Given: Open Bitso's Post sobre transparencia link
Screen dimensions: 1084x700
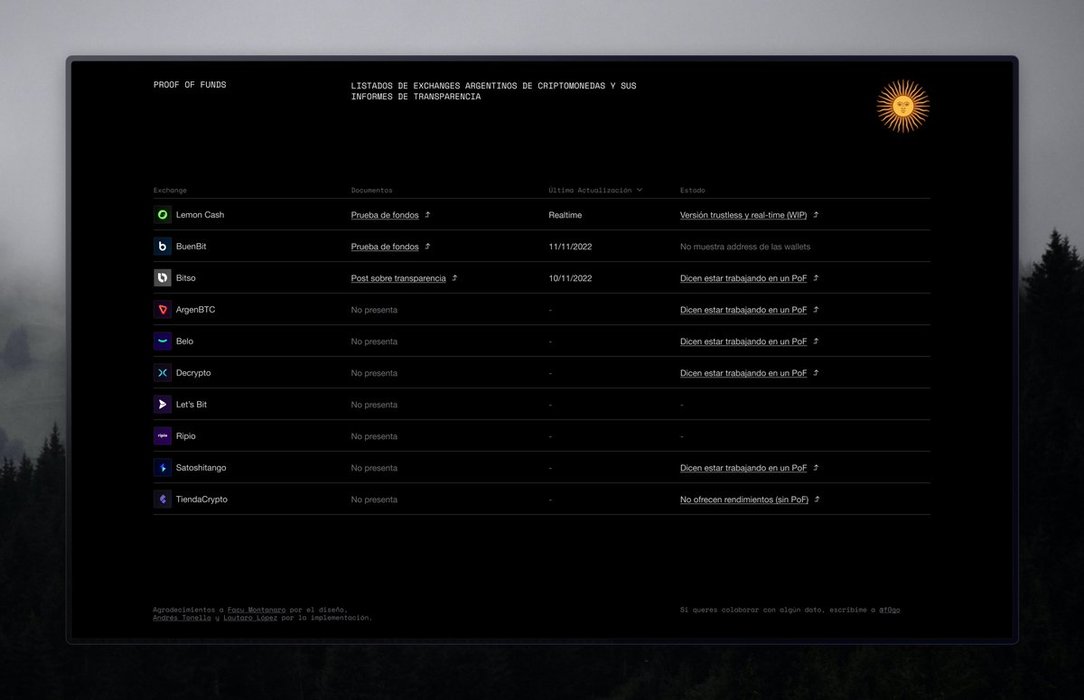Looking at the screenshot, I should 398,278.
